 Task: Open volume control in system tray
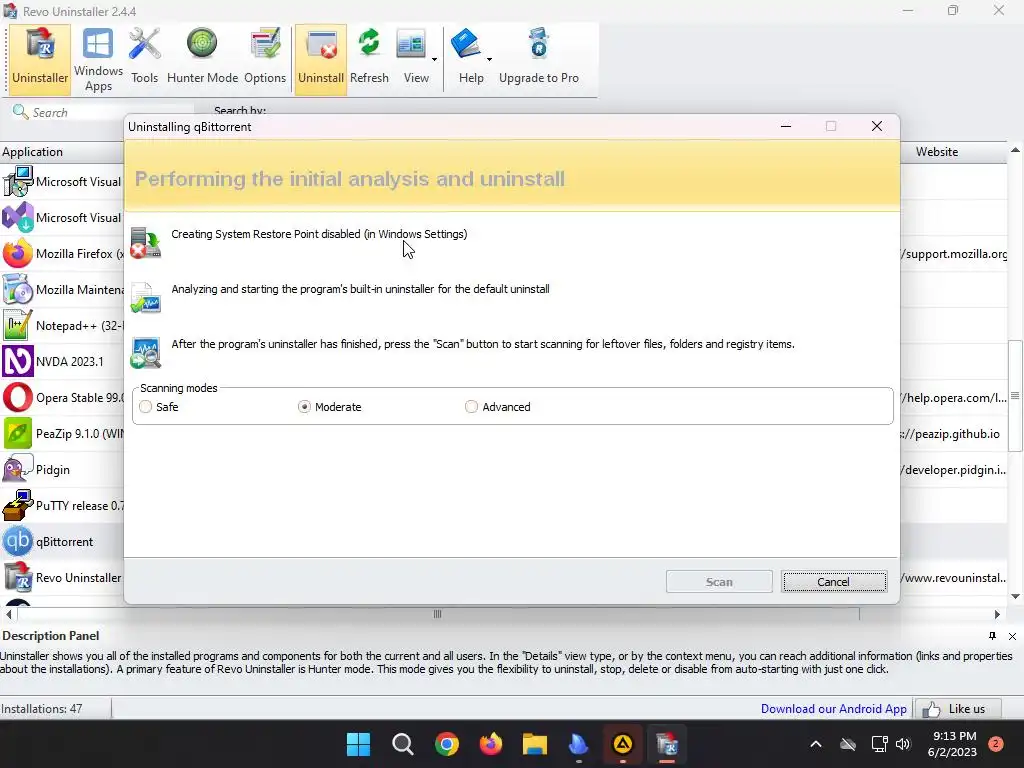click(x=903, y=744)
